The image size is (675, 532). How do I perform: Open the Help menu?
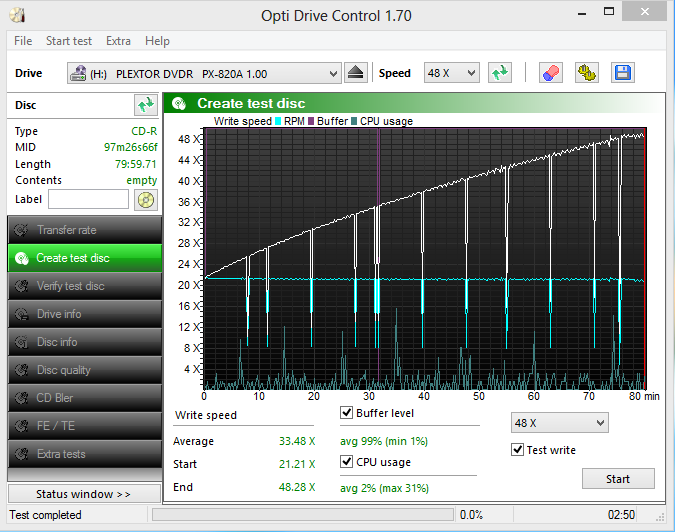[x=157, y=41]
